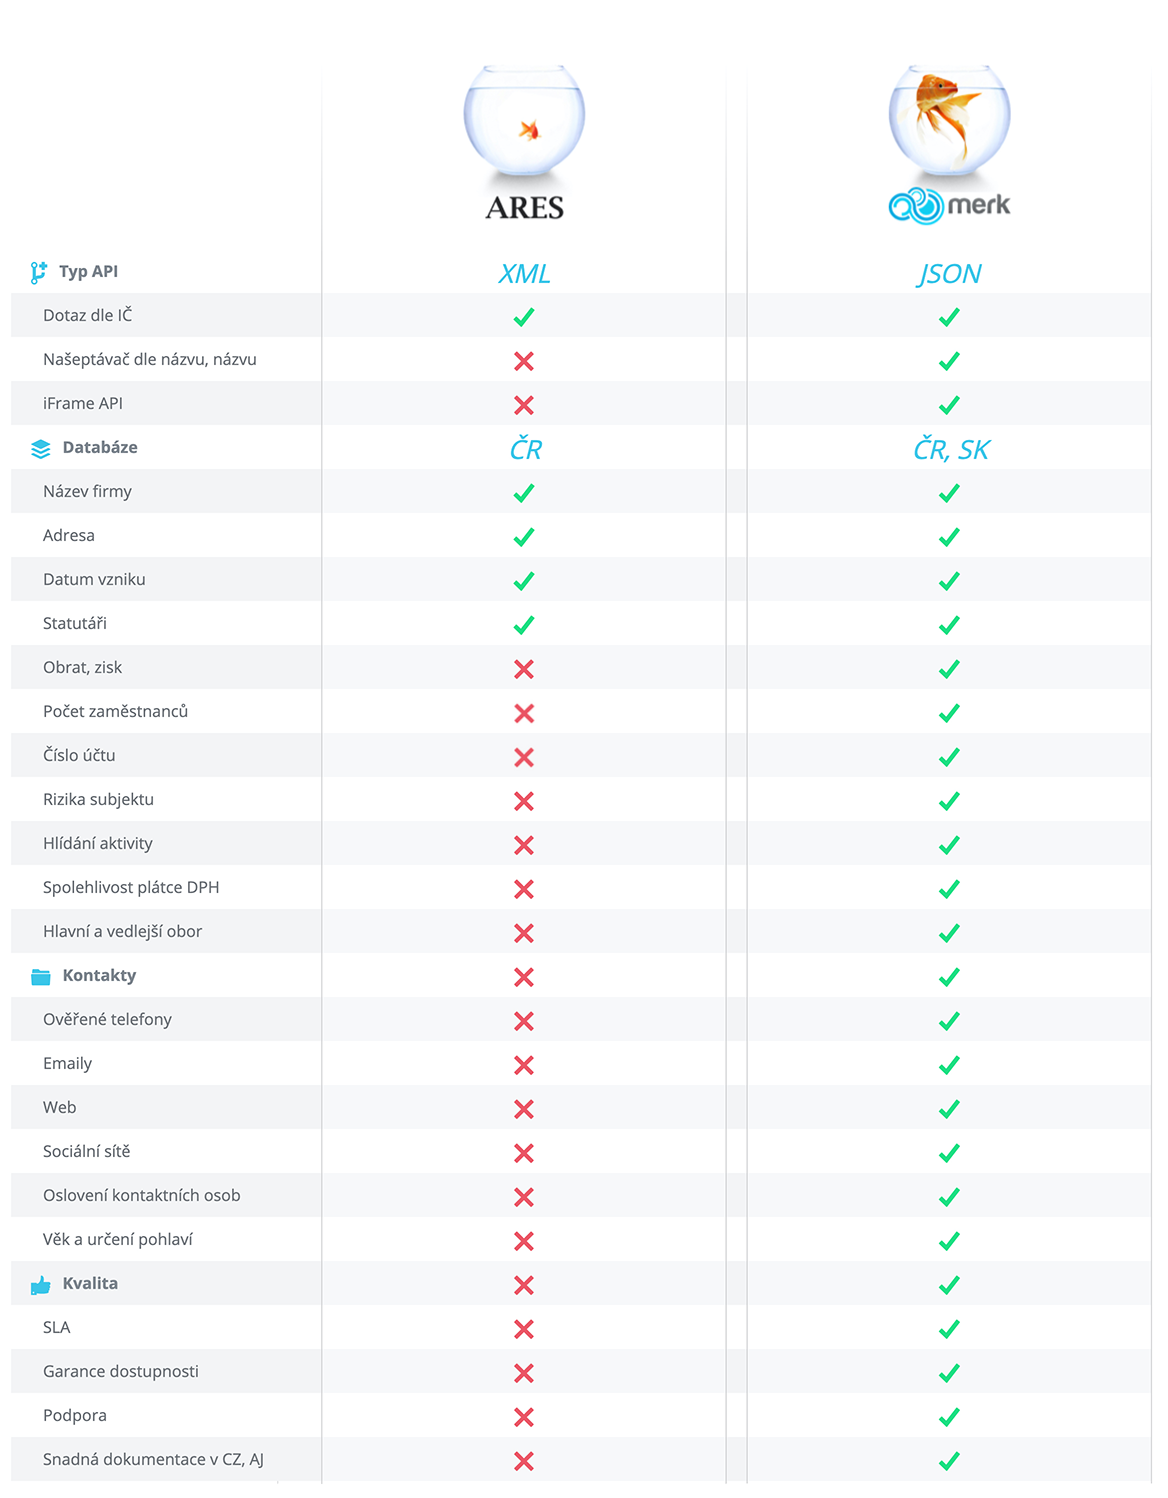Click the red cross for iFrame API
Screen dimensions: 1168x1498
click(524, 405)
